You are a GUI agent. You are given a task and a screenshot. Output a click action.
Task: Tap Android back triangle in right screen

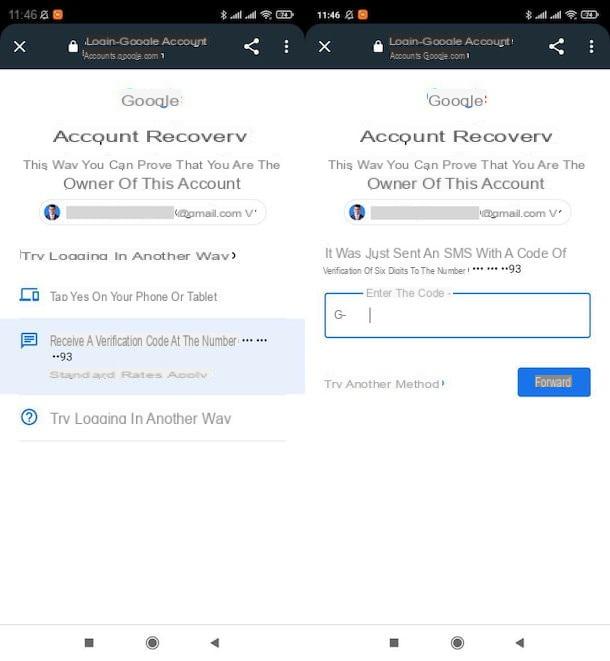click(520, 643)
